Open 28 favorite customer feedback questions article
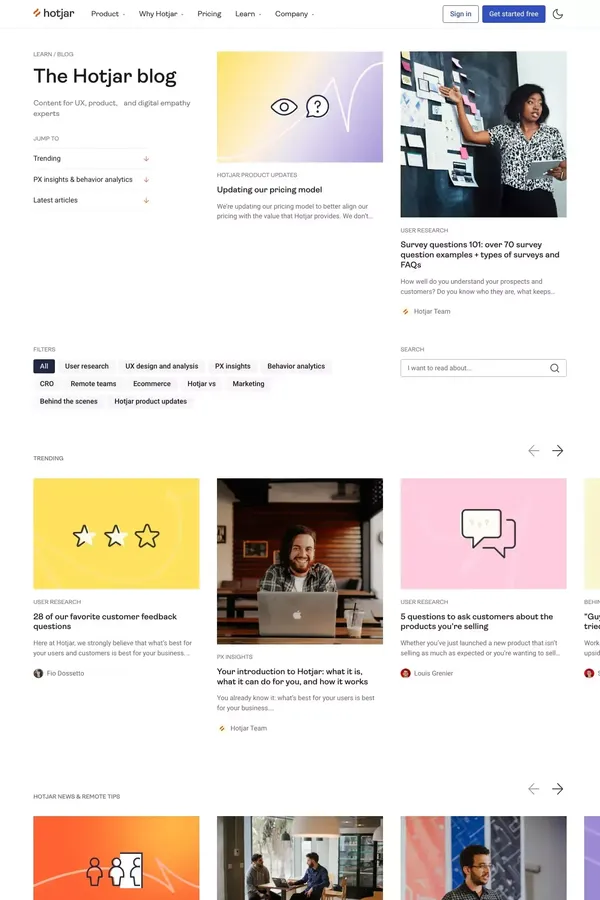Viewport: 600px width, 900px height. tap(105, 622)
